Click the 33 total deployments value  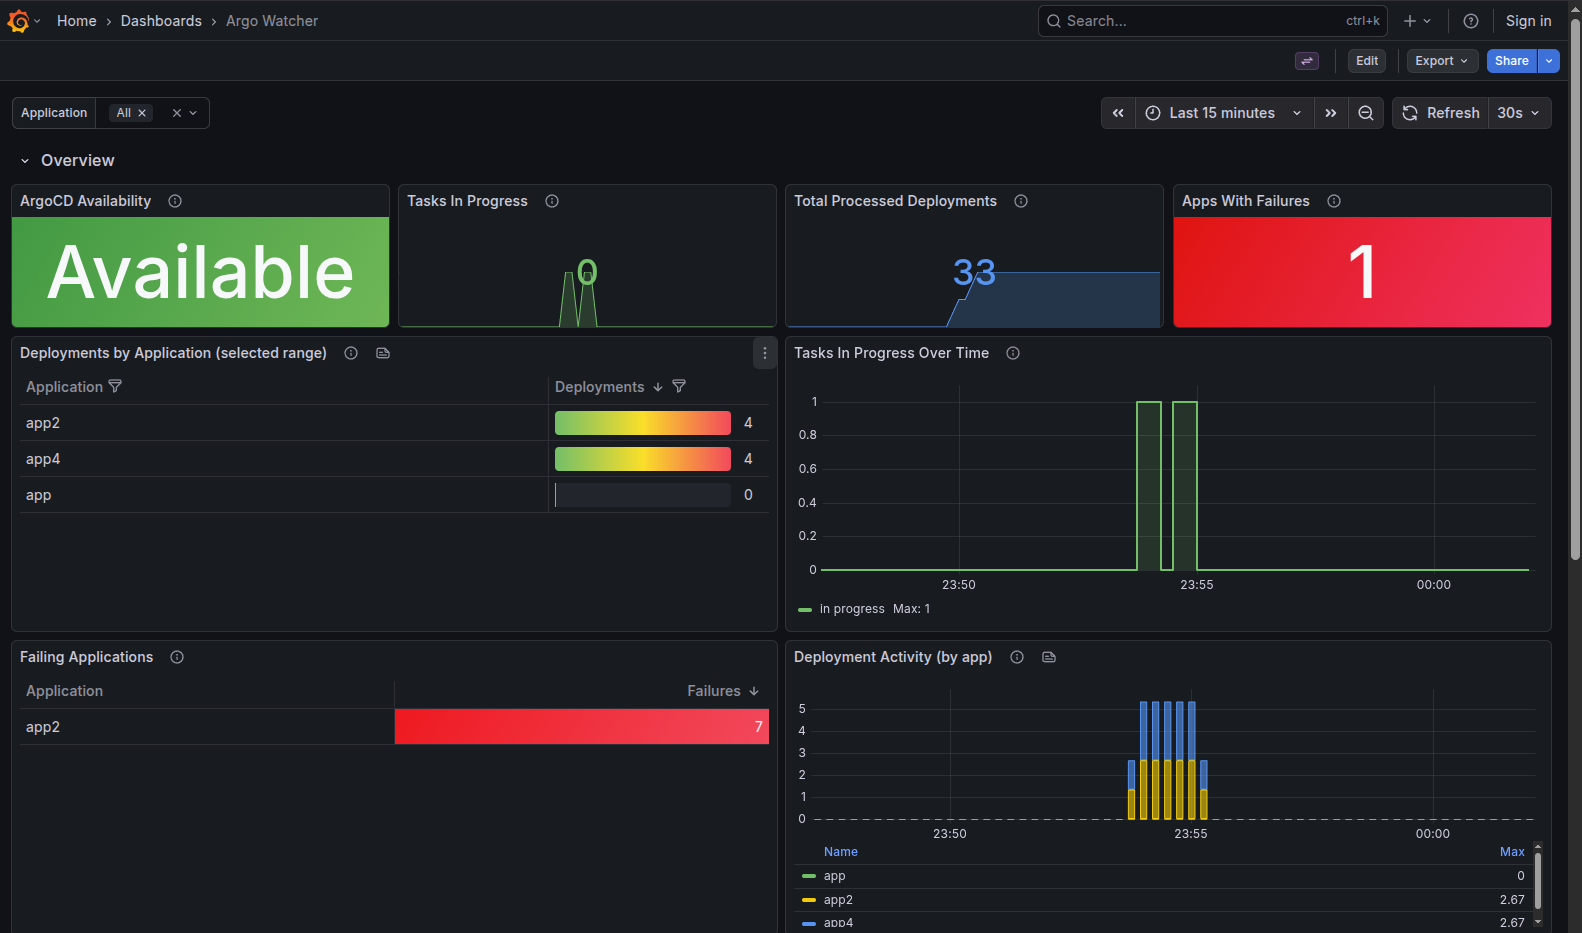(974, 272)
